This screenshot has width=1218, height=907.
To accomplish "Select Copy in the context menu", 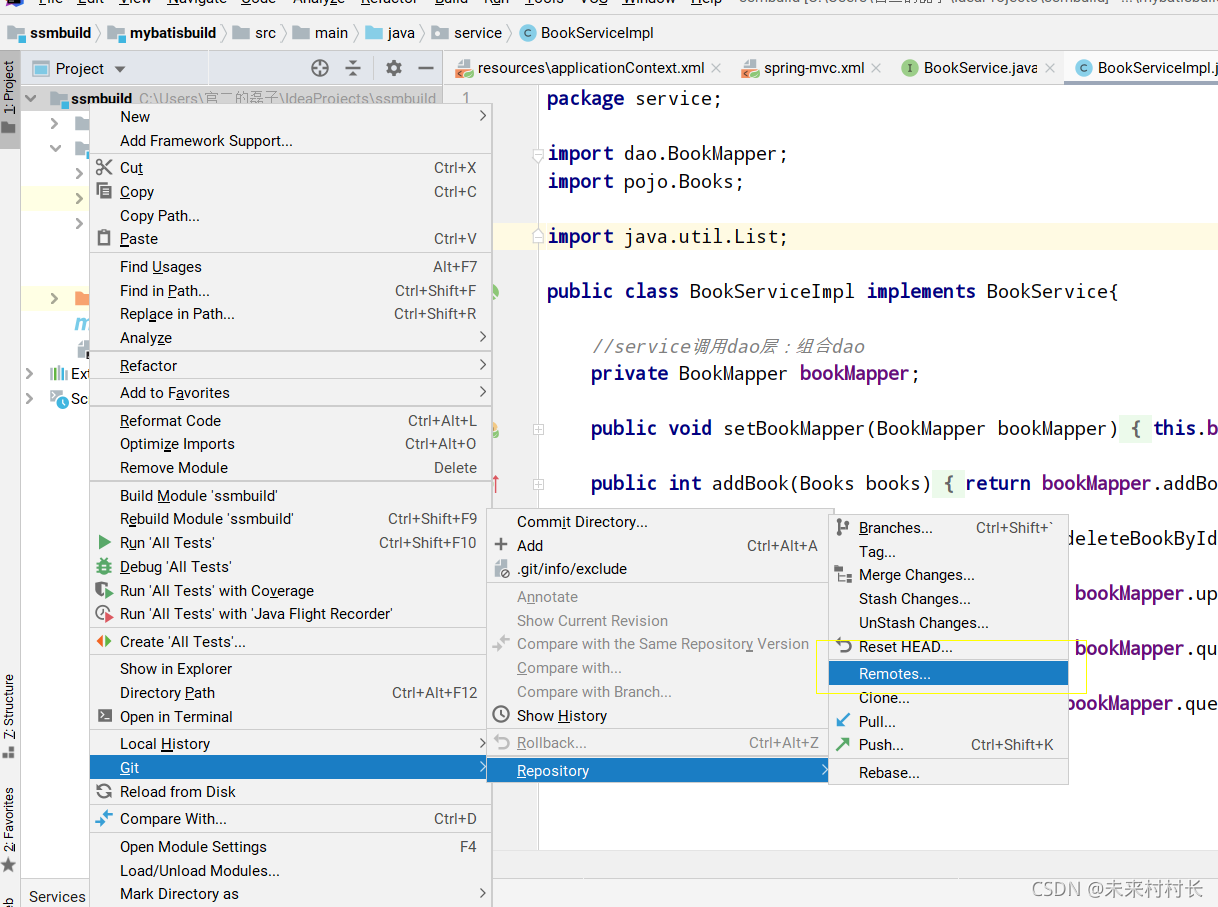I will click(291, 192).
